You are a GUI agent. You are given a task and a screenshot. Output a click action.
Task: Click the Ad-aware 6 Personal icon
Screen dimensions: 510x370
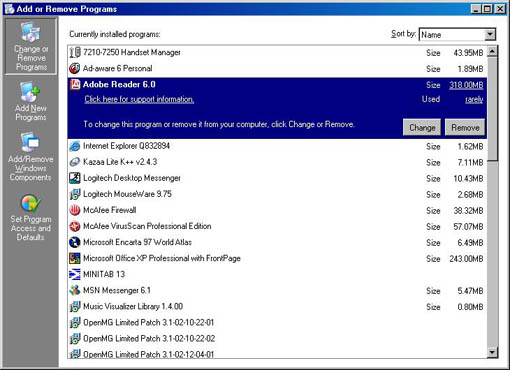pos(75,68)
